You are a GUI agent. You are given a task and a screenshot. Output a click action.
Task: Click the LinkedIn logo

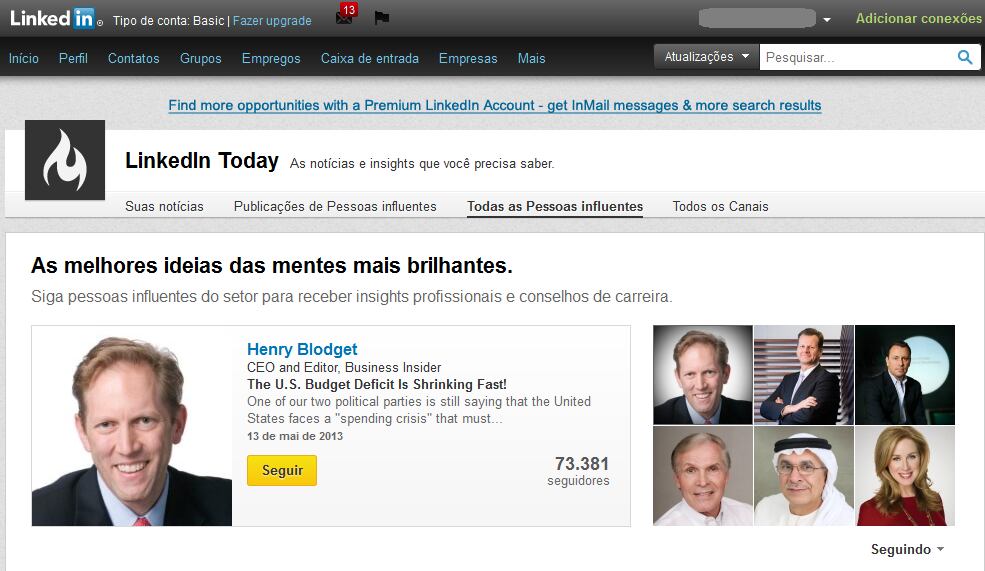[x=54, y=18]
